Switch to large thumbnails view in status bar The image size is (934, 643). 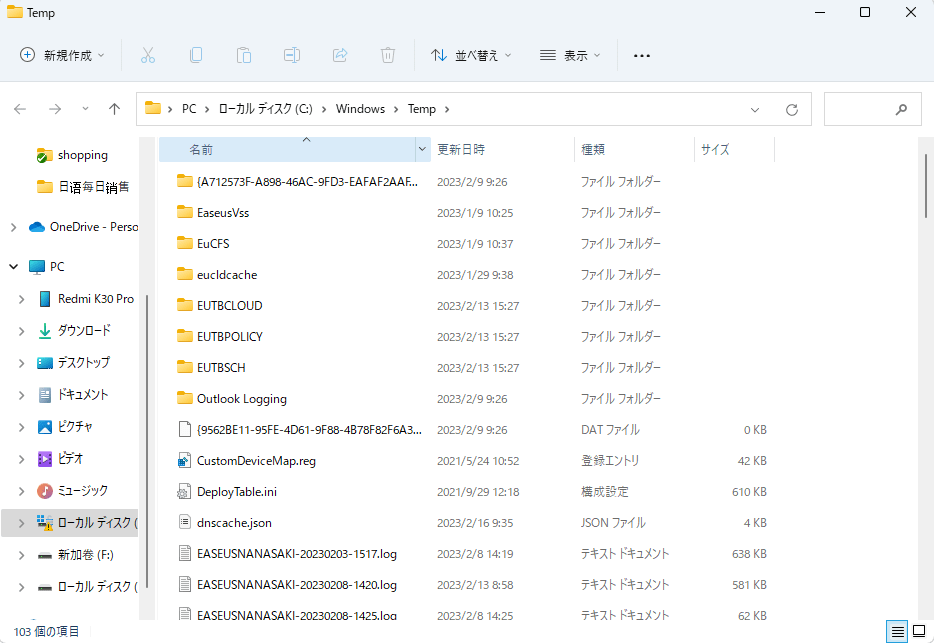(x=920, y=631)
